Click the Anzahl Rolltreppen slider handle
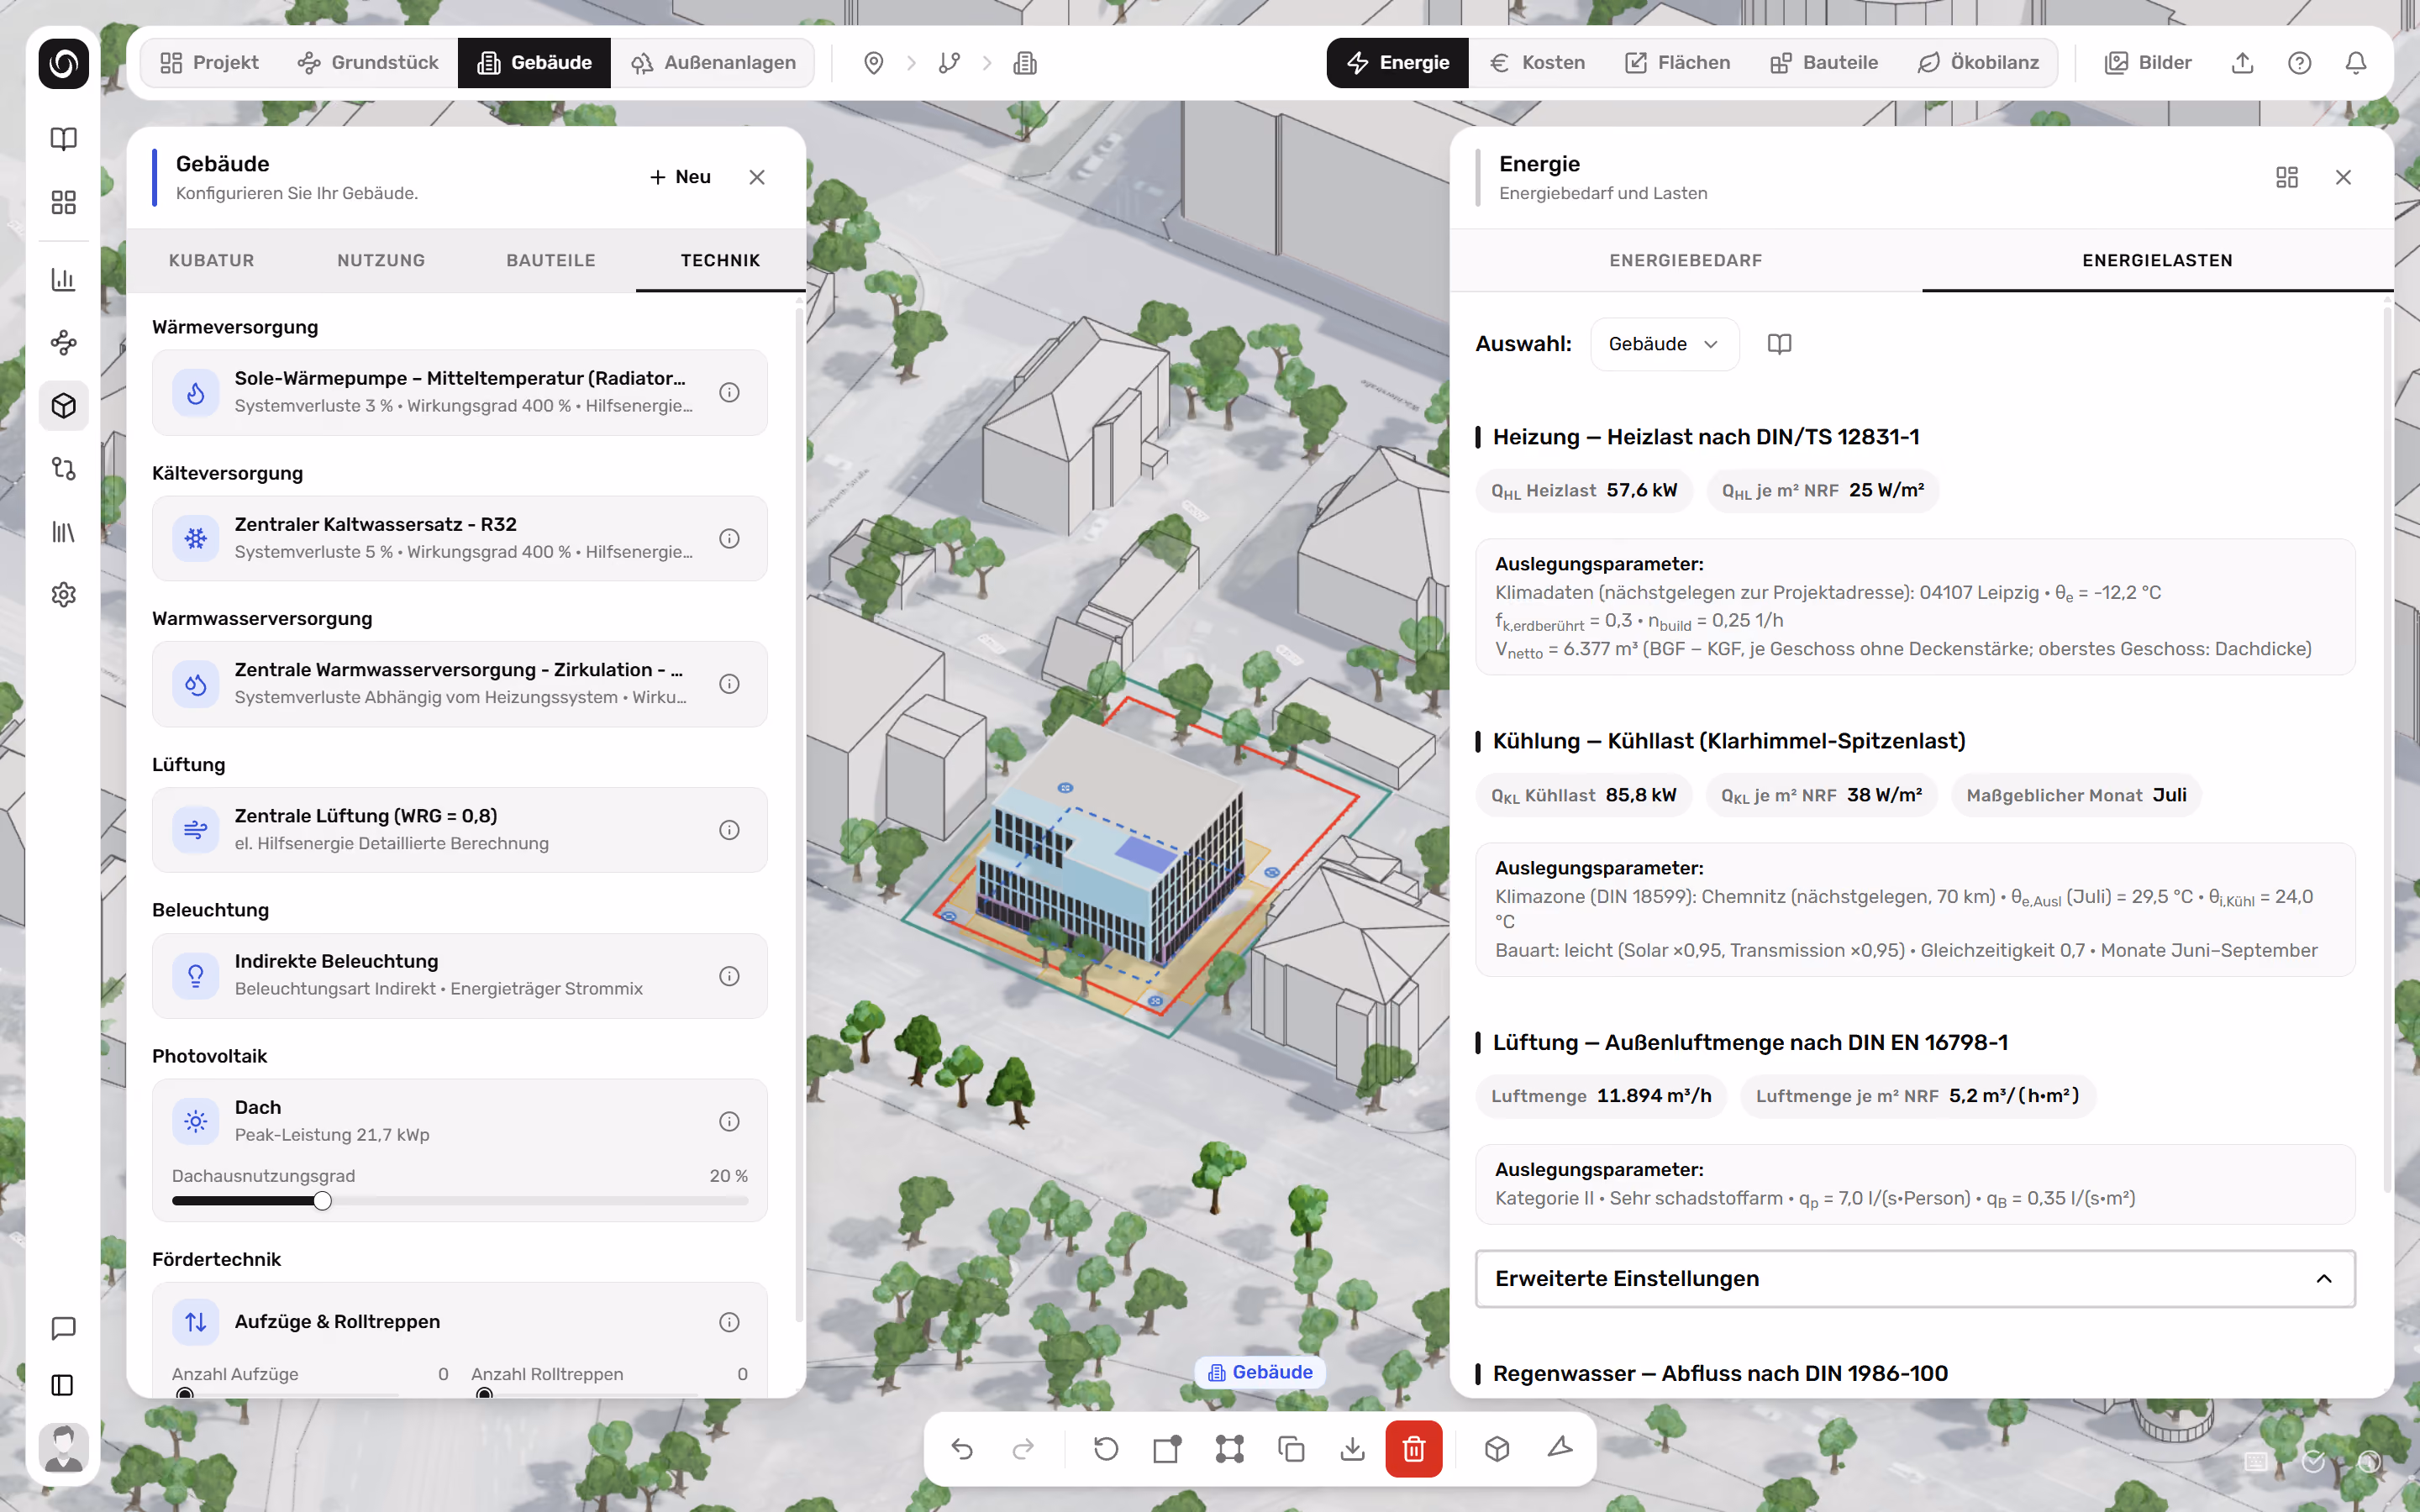 [485, 1394]
